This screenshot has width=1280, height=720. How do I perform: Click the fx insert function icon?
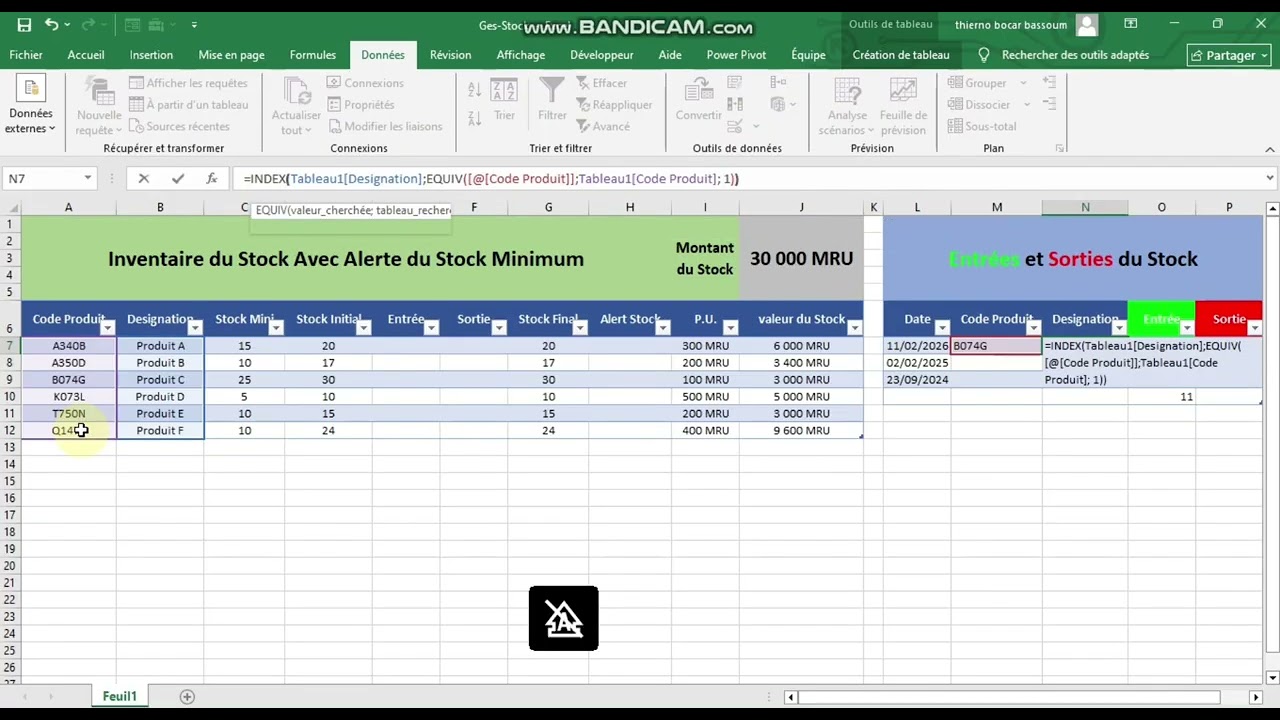tap(211, 178)
